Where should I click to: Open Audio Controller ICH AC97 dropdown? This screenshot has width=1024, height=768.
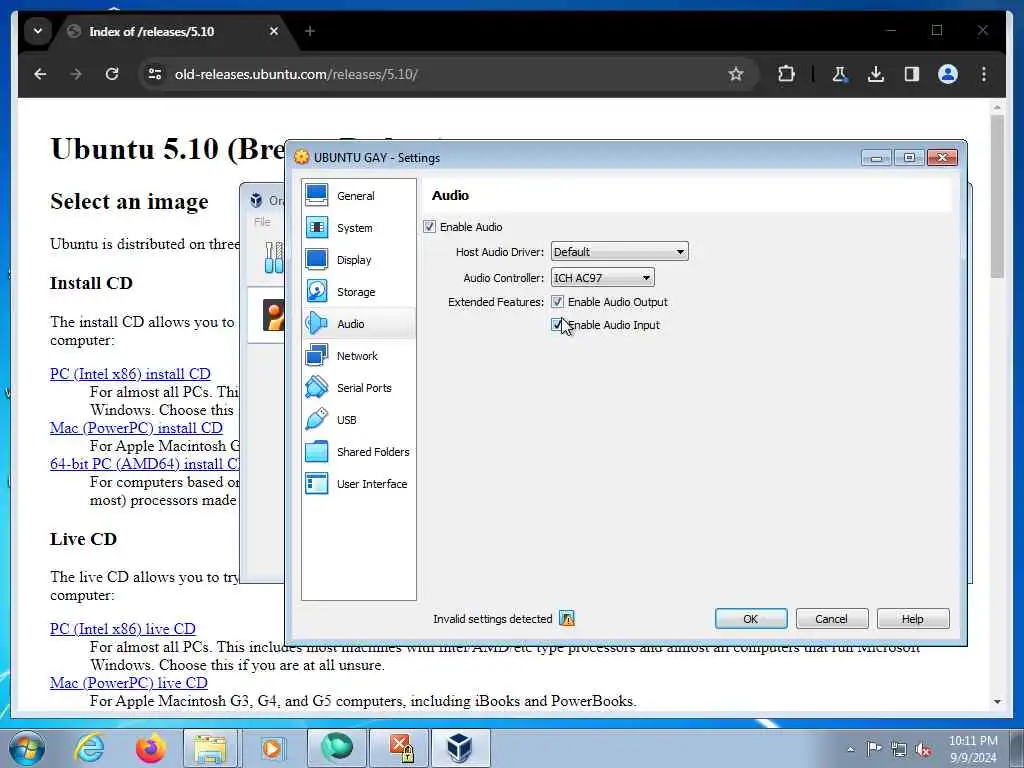click(x=602, y=278)
